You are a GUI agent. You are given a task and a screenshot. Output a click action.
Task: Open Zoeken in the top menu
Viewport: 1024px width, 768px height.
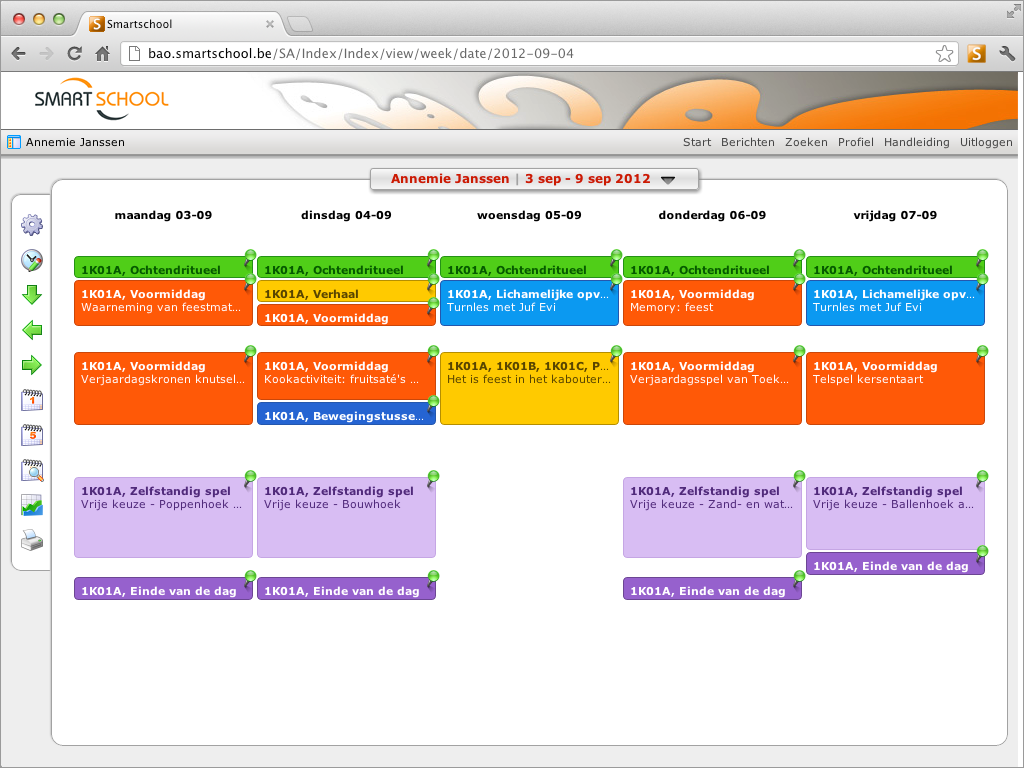tap(806, 142)
